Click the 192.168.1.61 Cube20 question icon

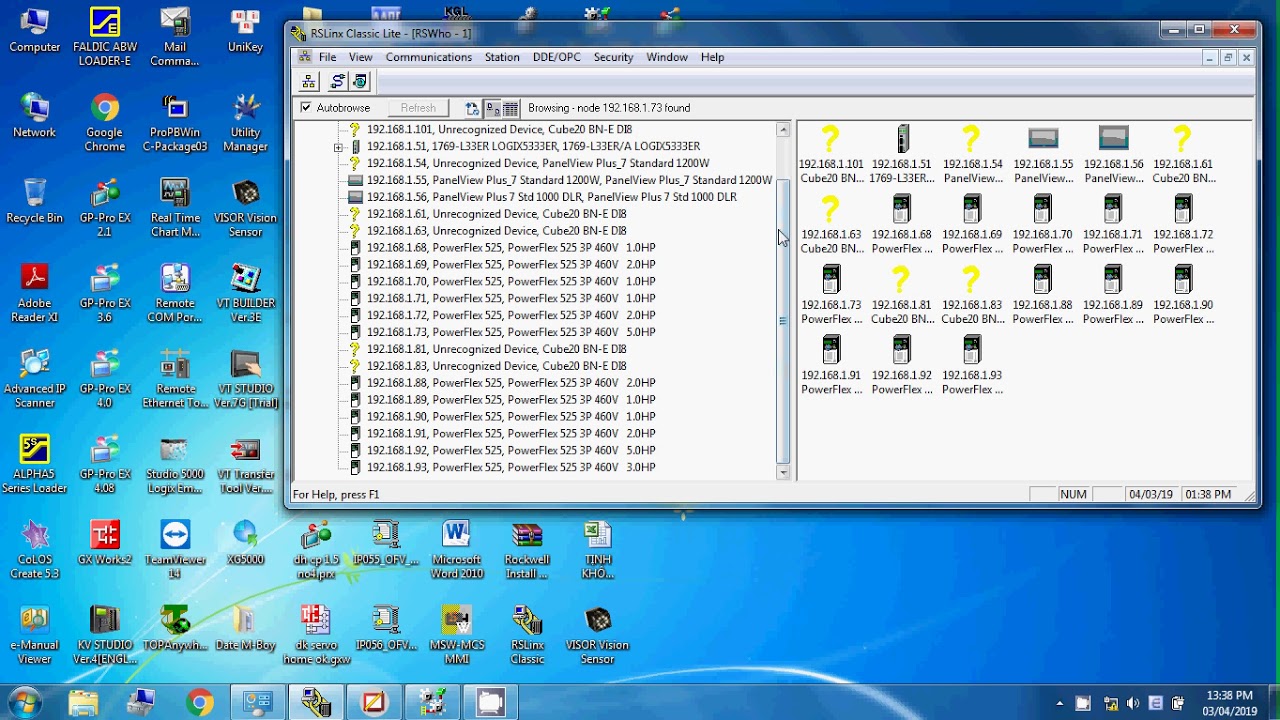[x=1182, y=139]
